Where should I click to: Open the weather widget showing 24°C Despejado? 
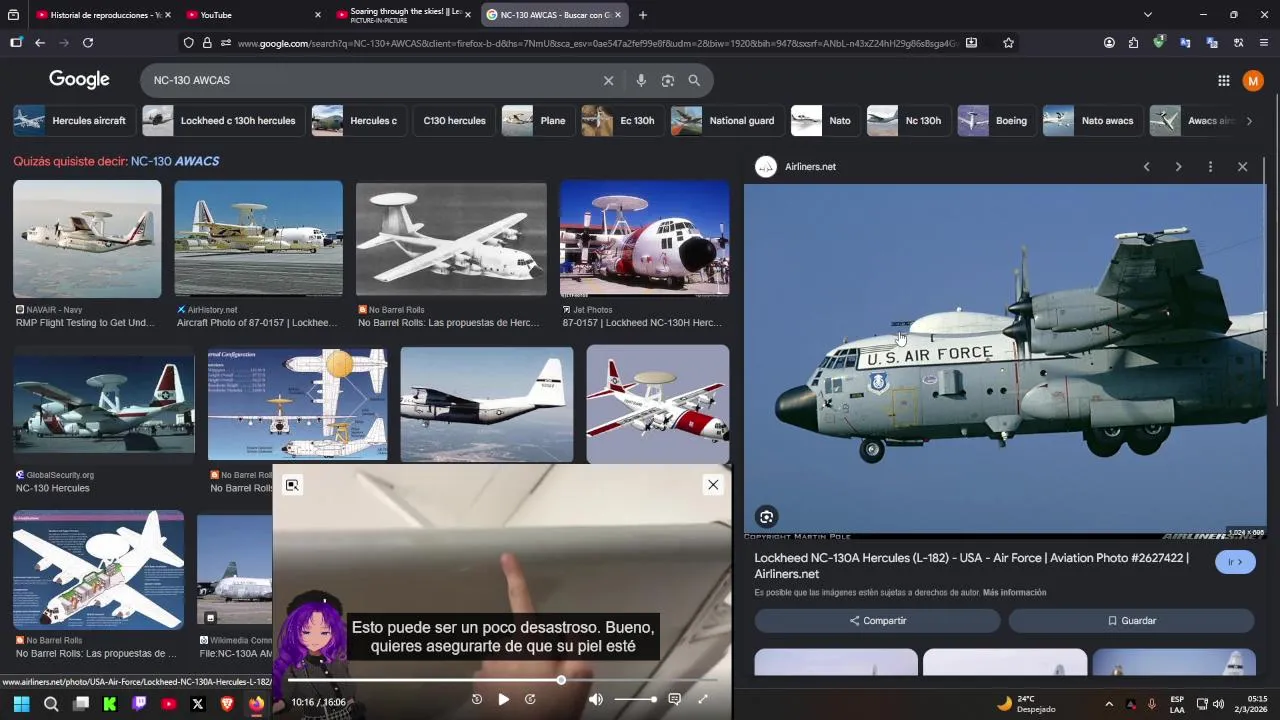[1026, 704]
